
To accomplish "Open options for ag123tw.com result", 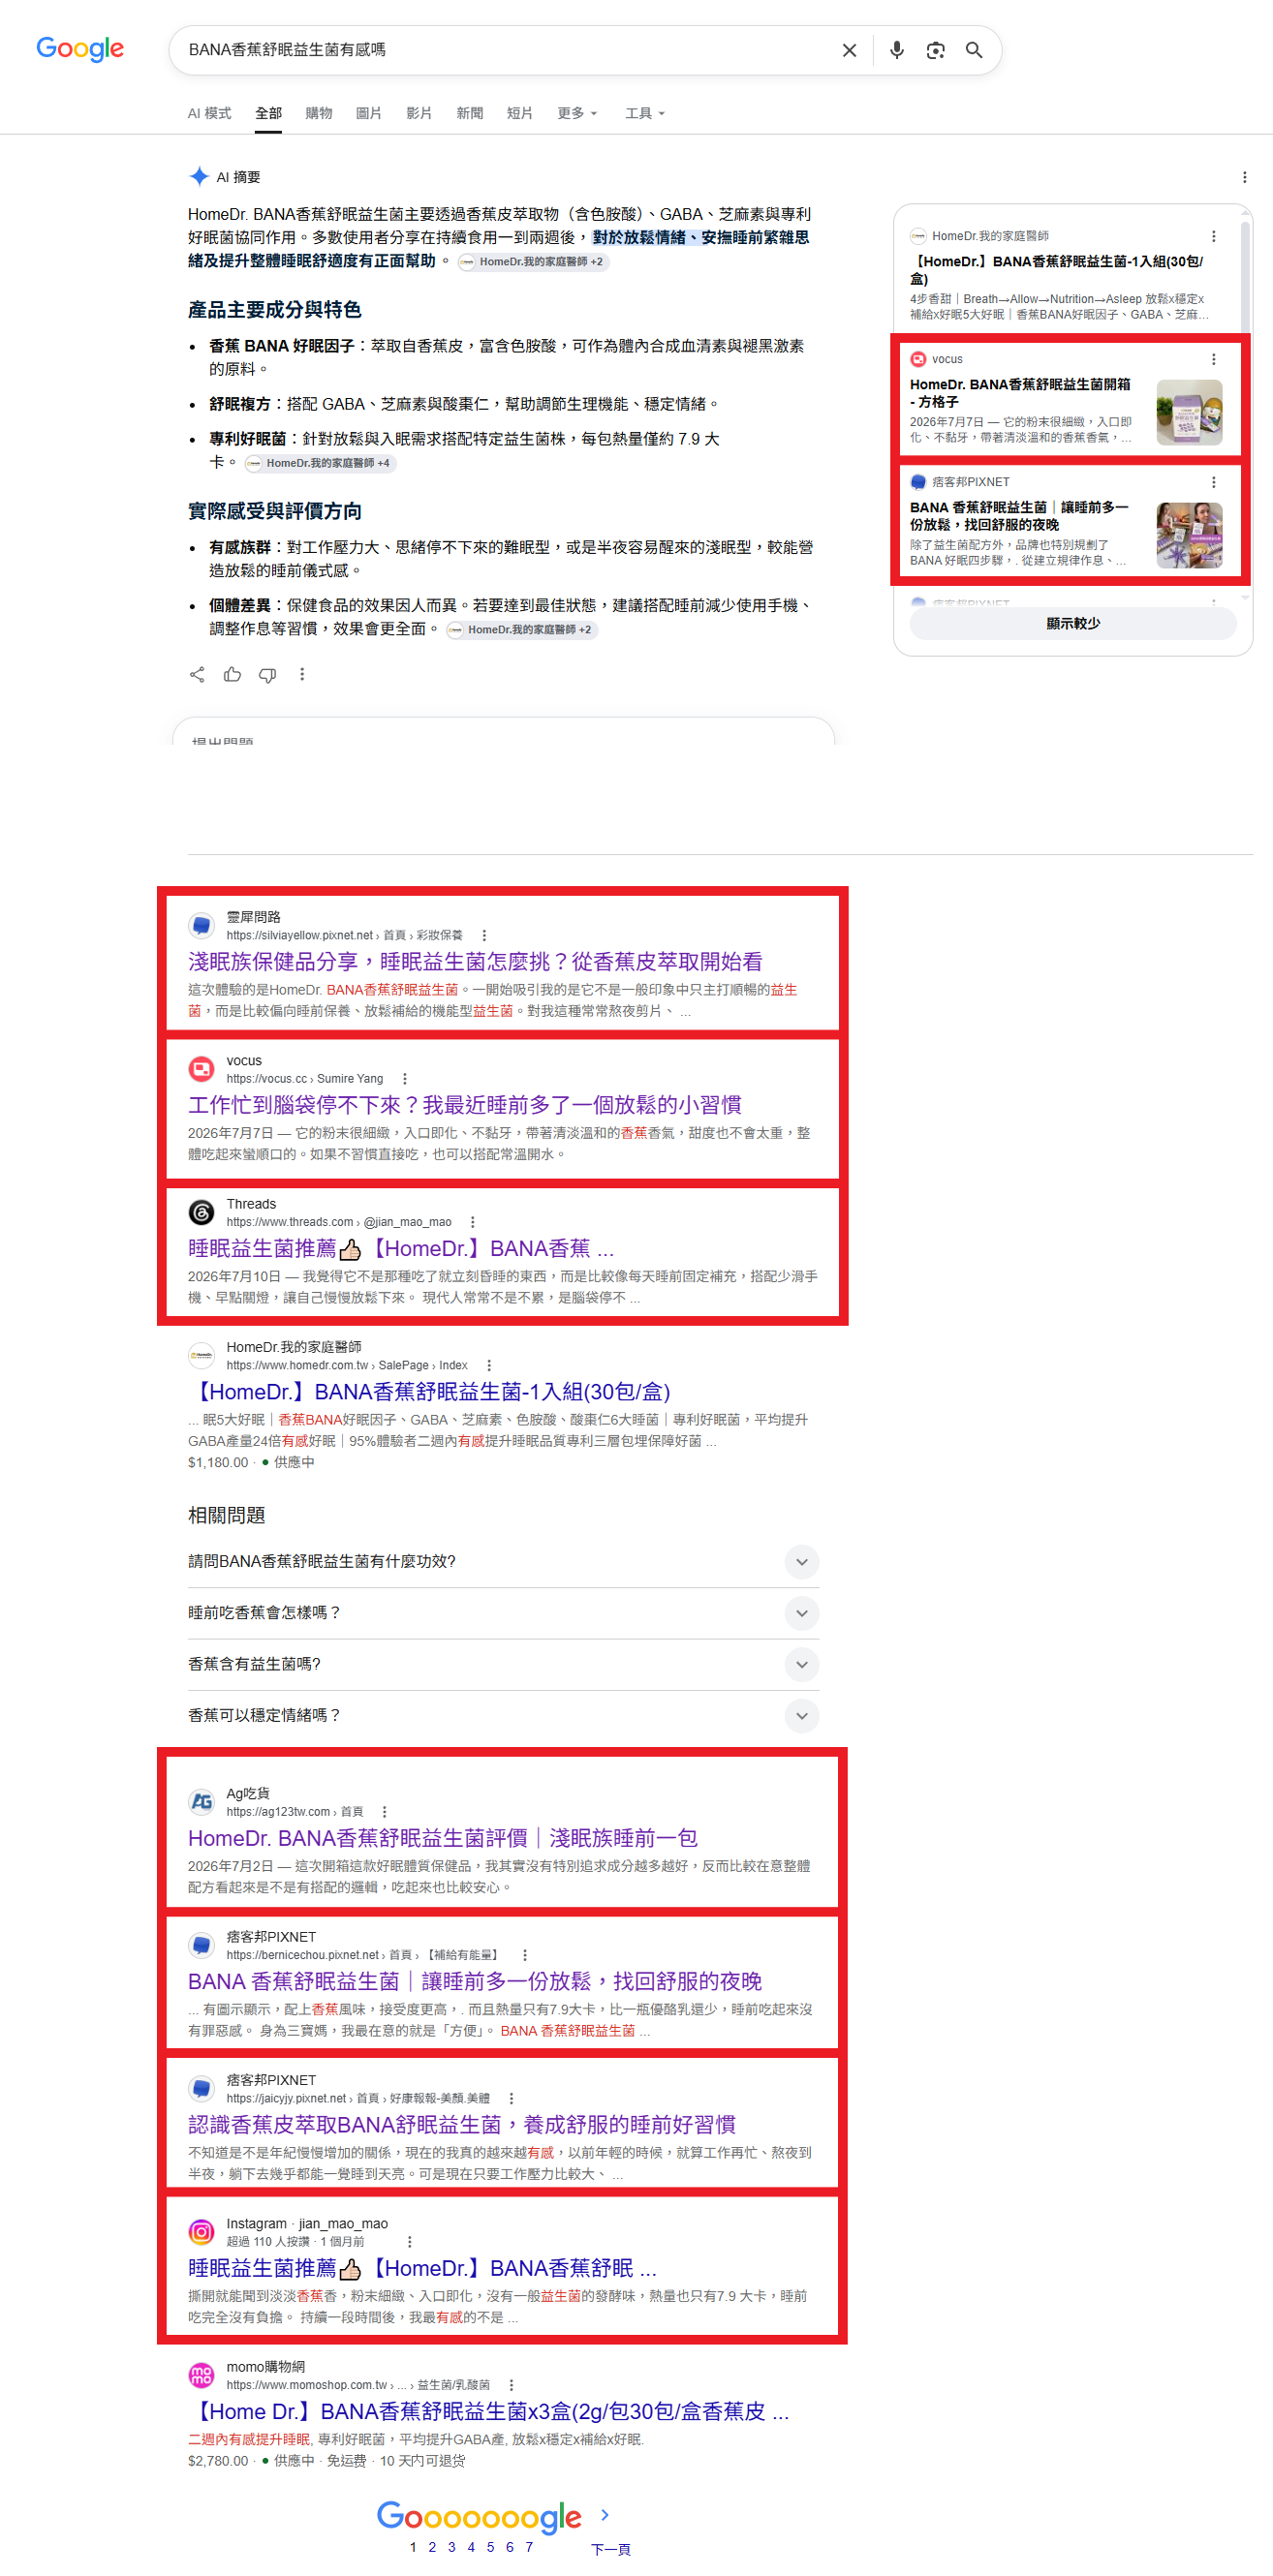I will [x=384, y=1812].
